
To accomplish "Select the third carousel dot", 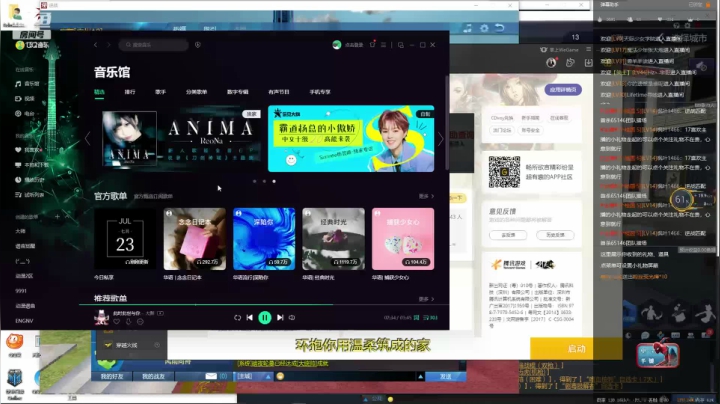I will click(274, 181).
